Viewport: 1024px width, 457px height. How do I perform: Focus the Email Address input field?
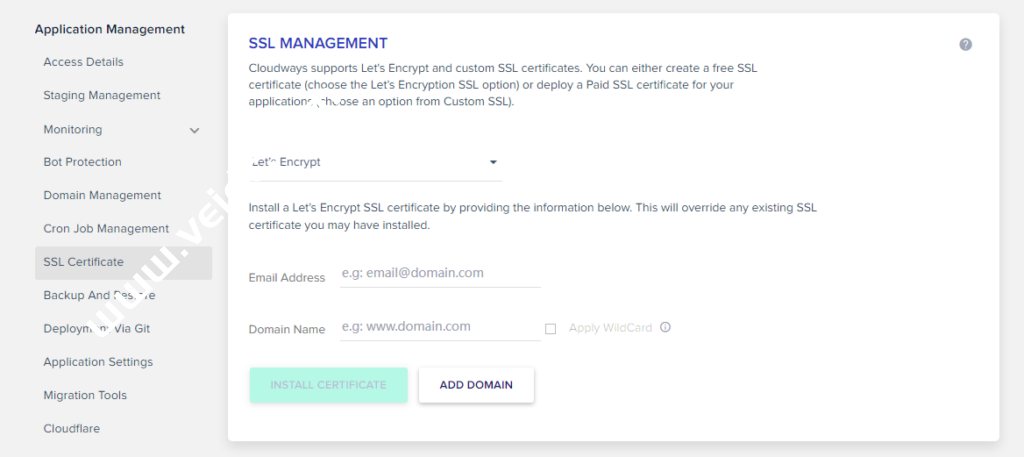click(440, 273)
